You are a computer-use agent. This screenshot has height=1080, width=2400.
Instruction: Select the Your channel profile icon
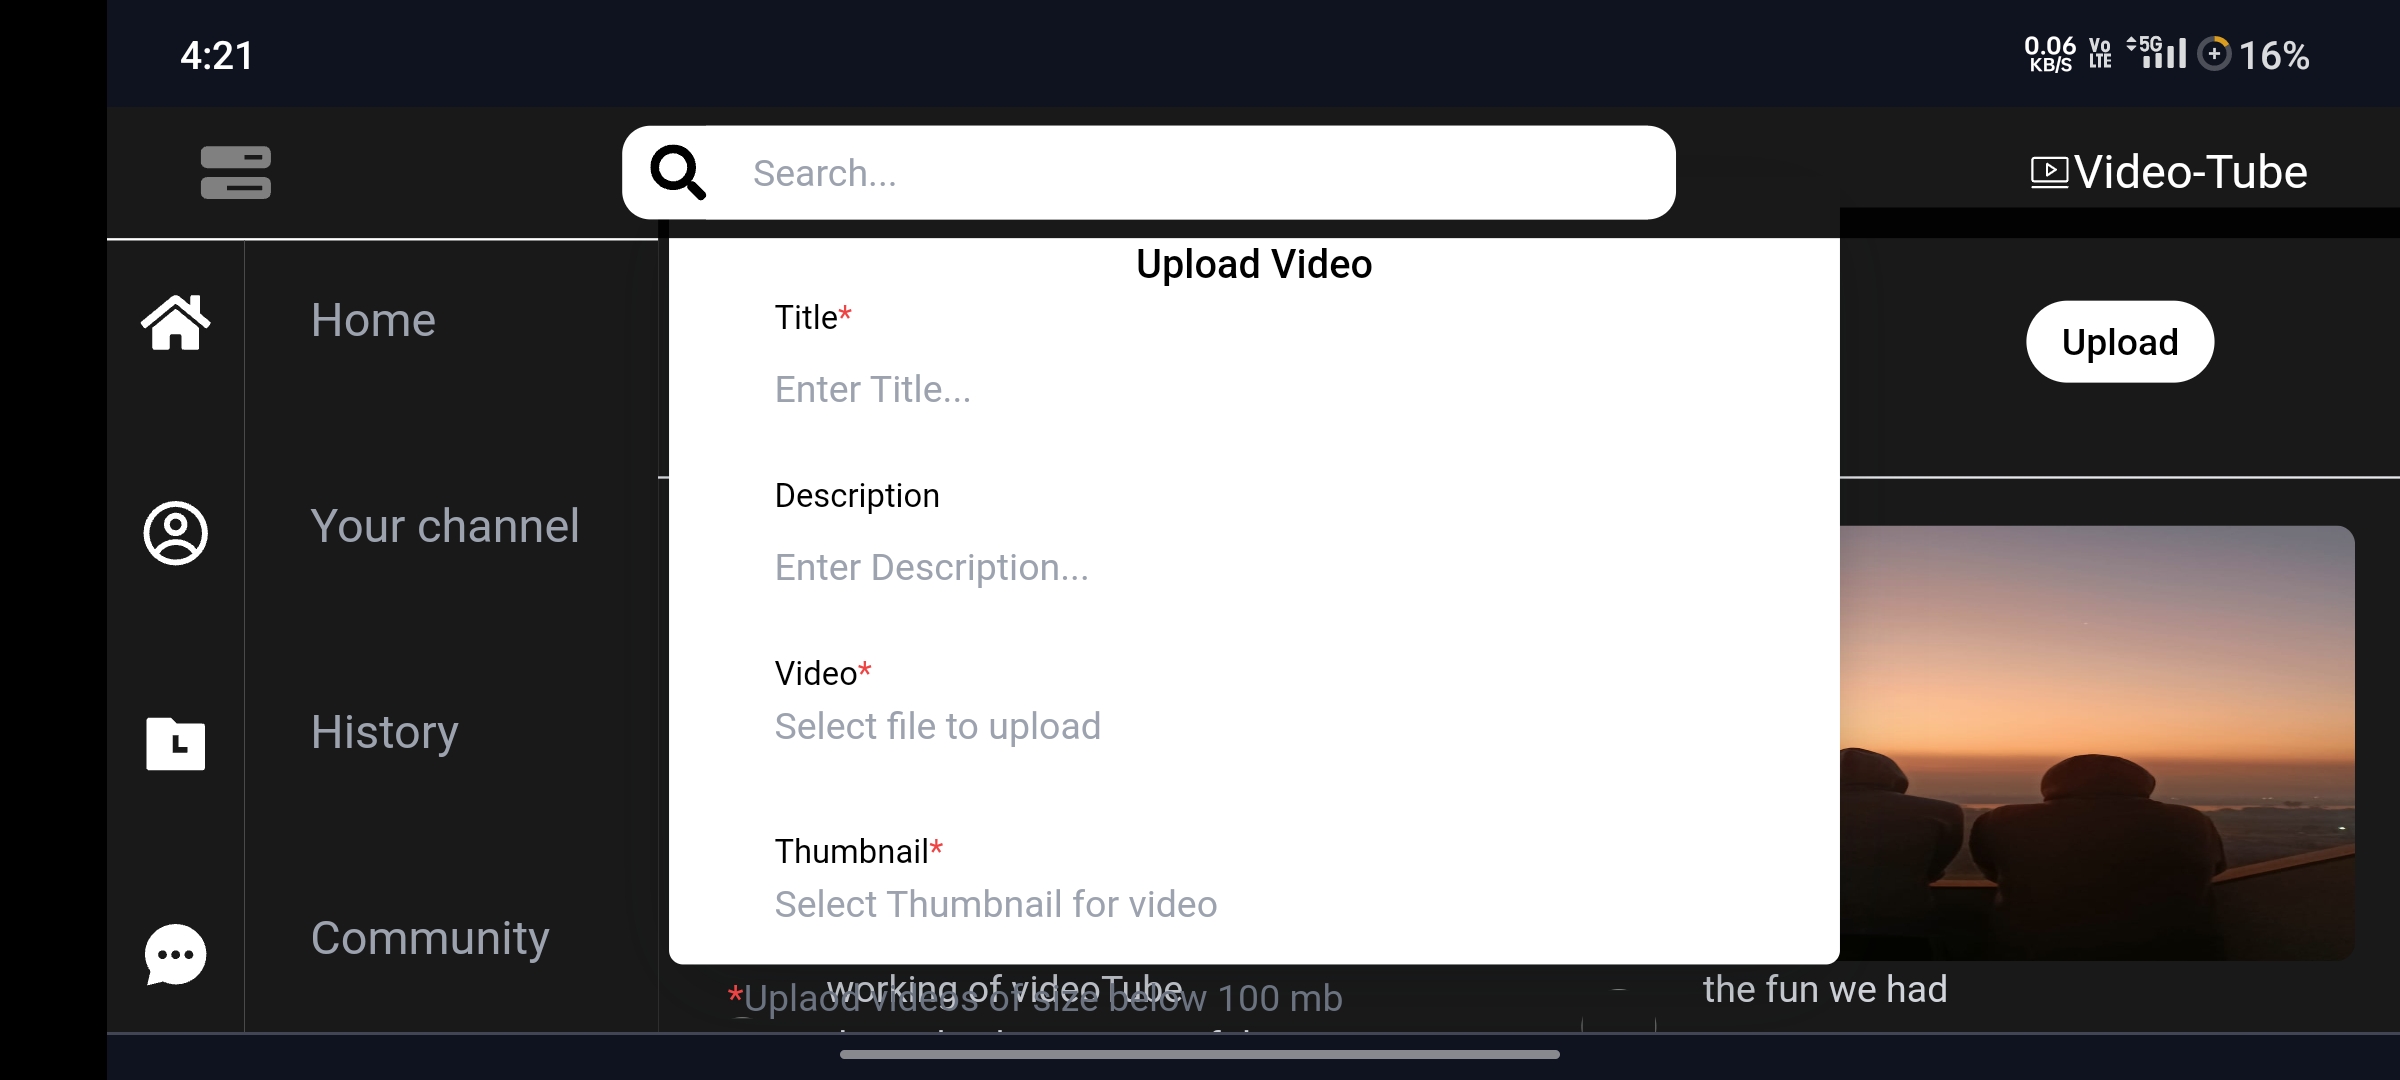click(176, 532)
